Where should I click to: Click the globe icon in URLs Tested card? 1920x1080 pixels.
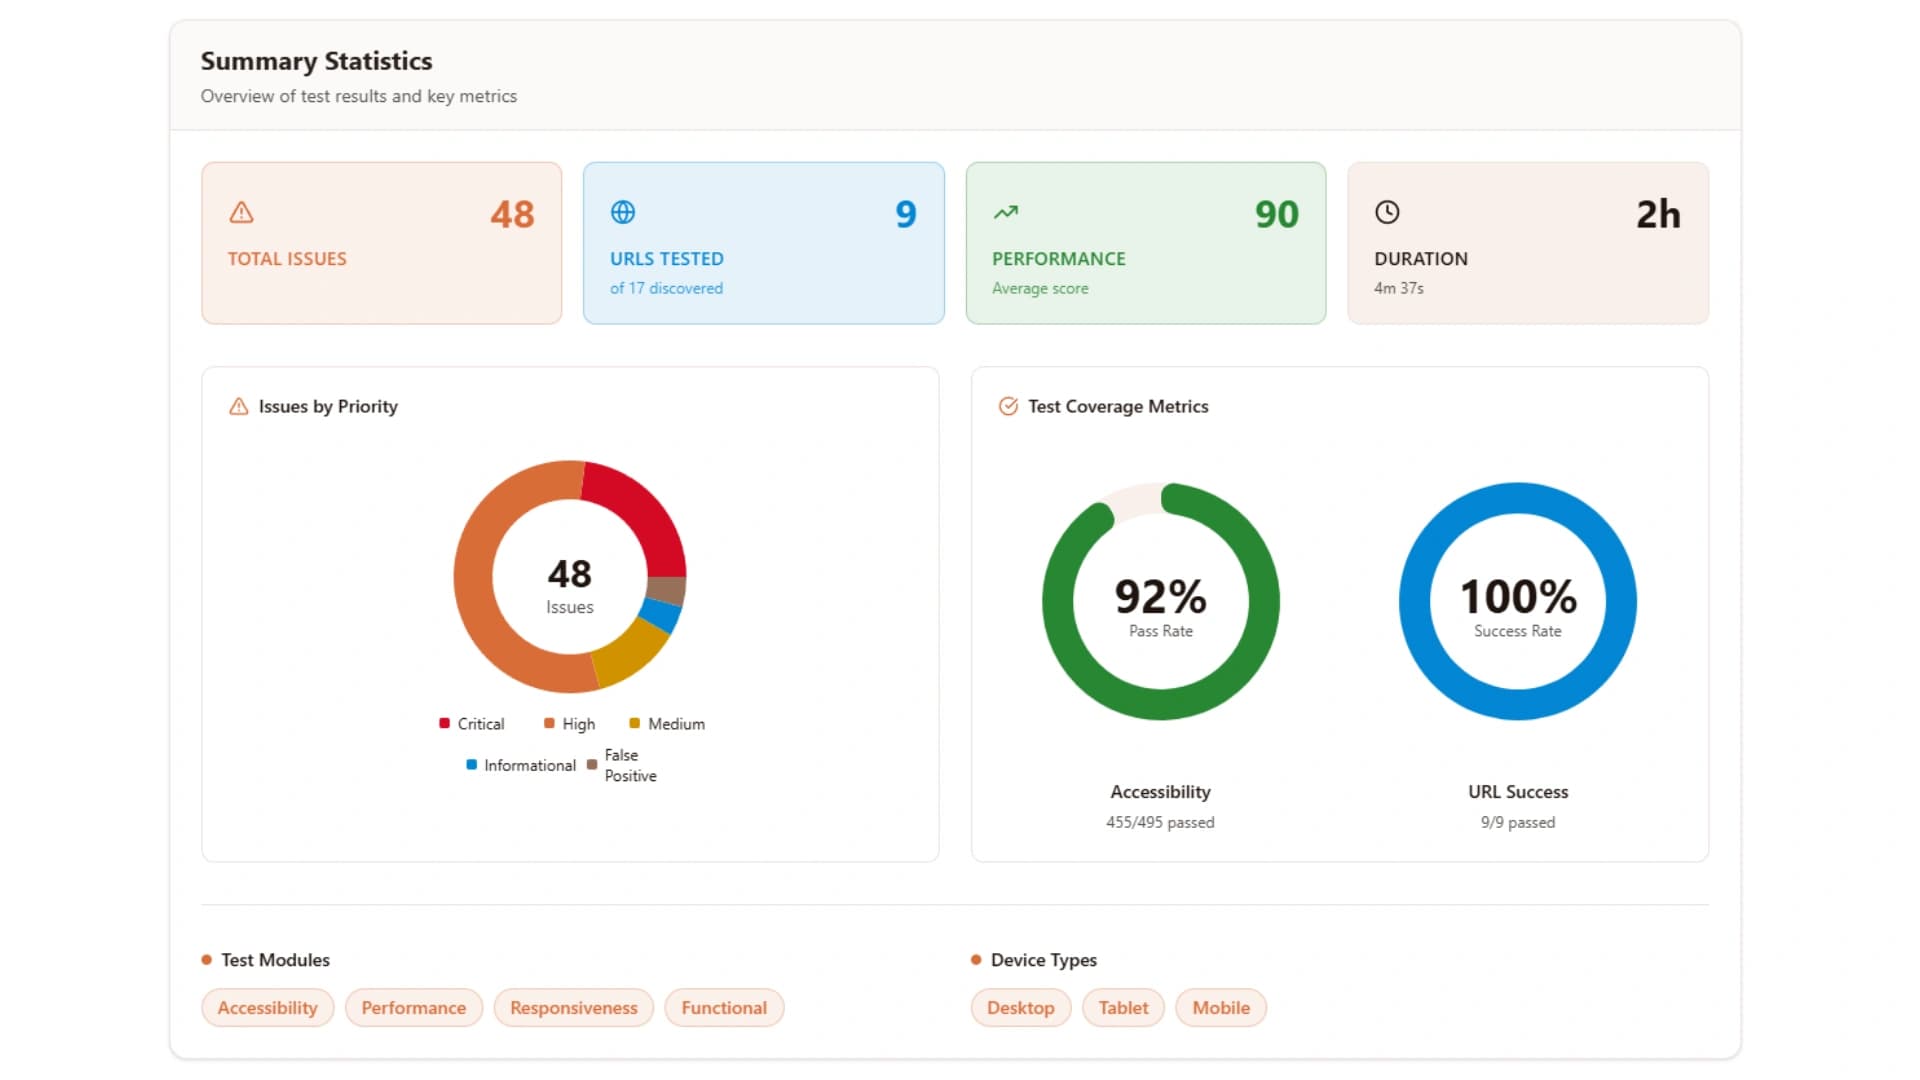(x=623, y=212)
